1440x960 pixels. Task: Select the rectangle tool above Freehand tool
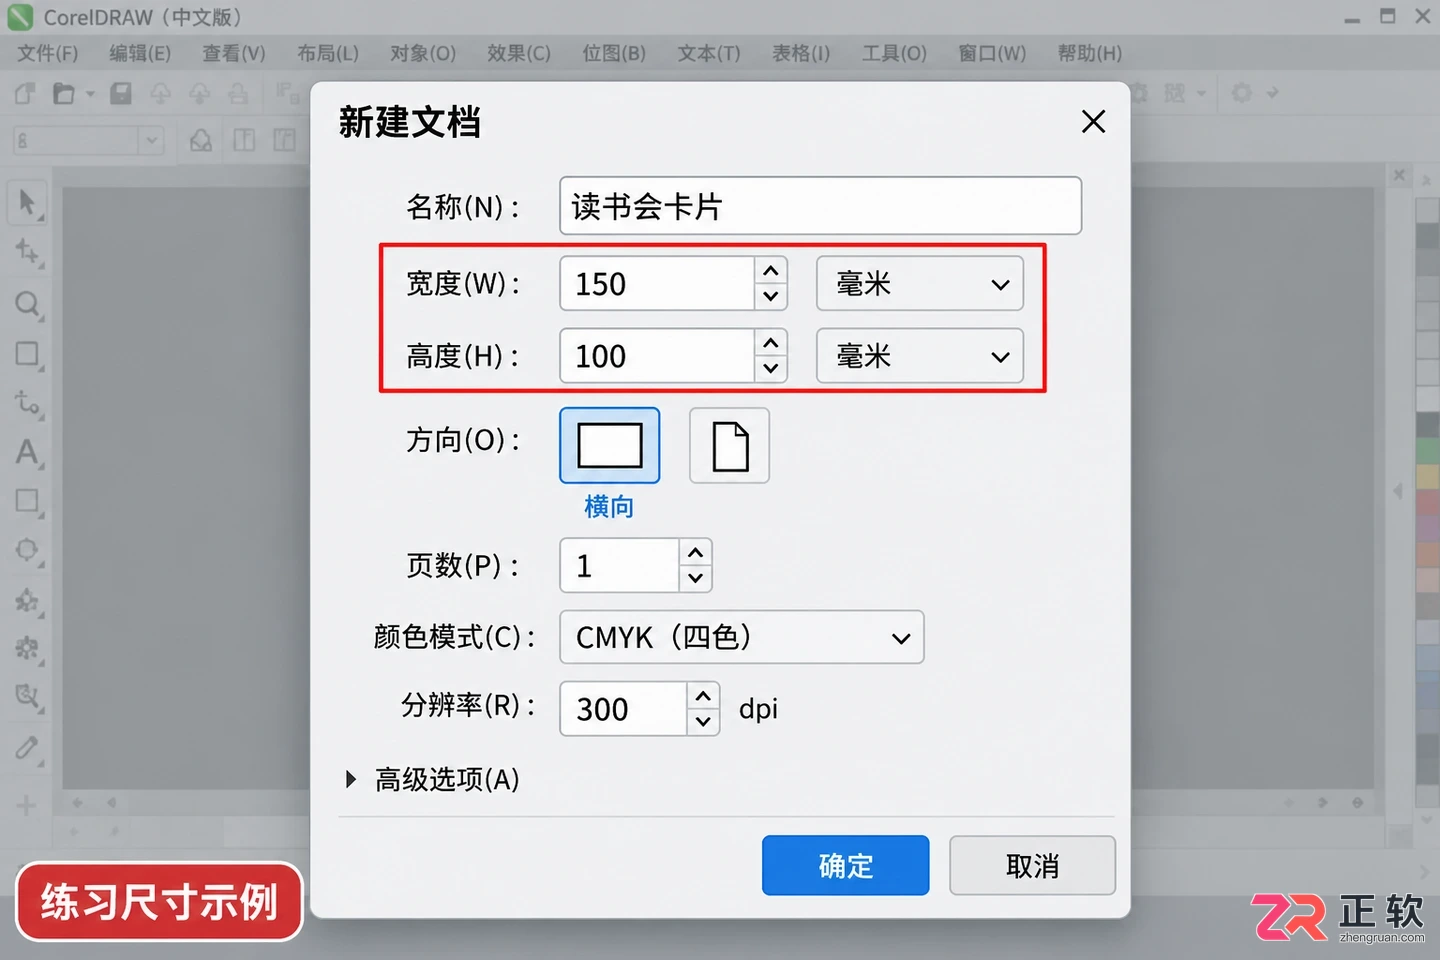(x=27, y=354)
